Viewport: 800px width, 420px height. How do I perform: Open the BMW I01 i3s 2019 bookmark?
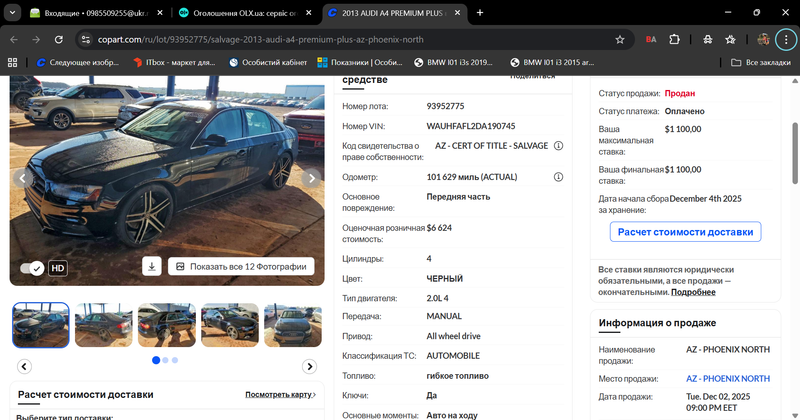click(453, 62)
